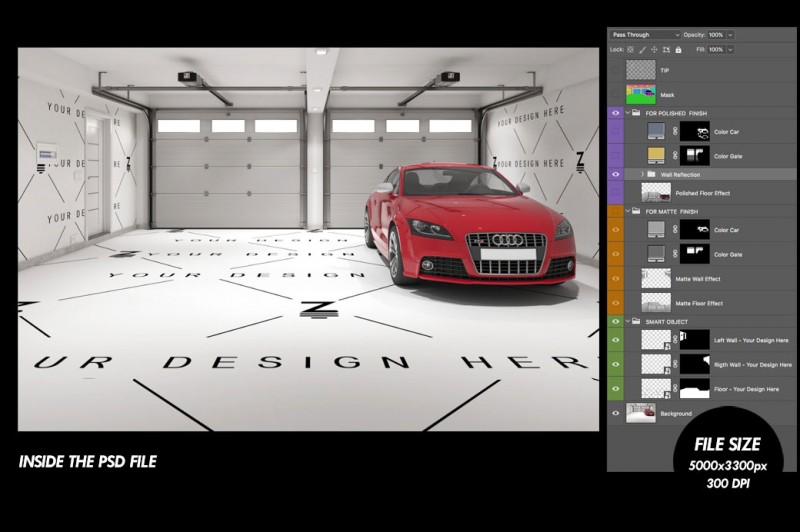800x532 pixels.
Task: Show the Polished Floor Effect layer
Action: coord(616,193)
